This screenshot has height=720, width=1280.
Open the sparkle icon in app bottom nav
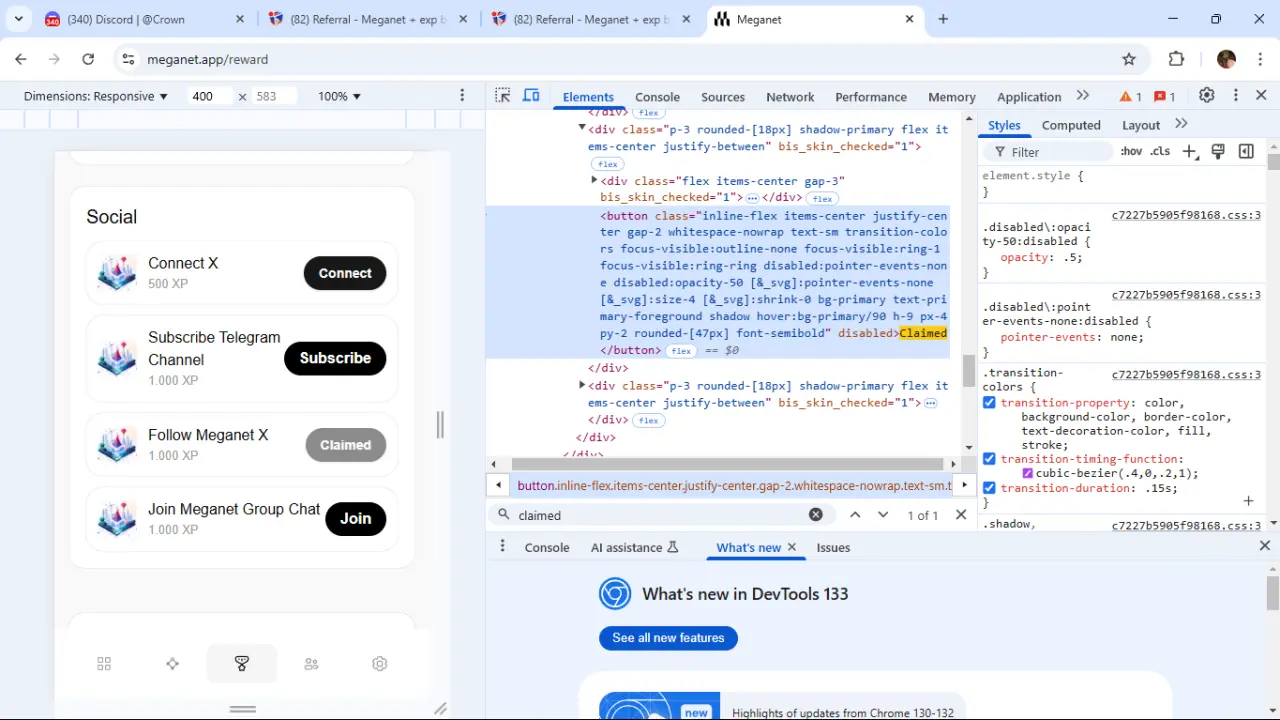[x=172, y=664]
